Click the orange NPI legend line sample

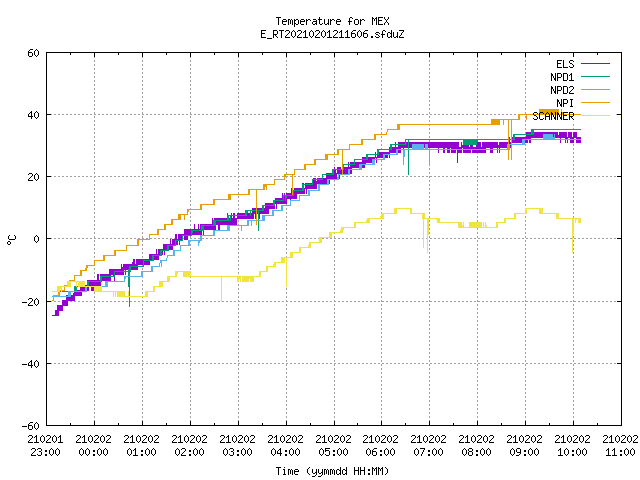click(595, 102)
